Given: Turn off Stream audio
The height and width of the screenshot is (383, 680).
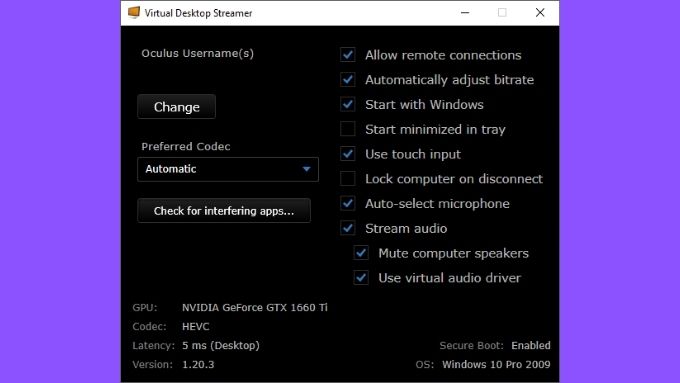Looking at the screenshot, I should [348, 228].
